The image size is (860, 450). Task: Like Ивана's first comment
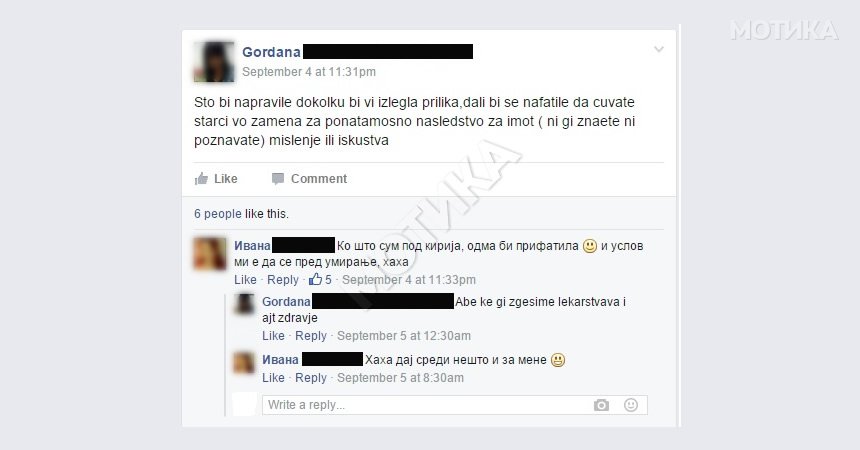[x=245, y=280]
